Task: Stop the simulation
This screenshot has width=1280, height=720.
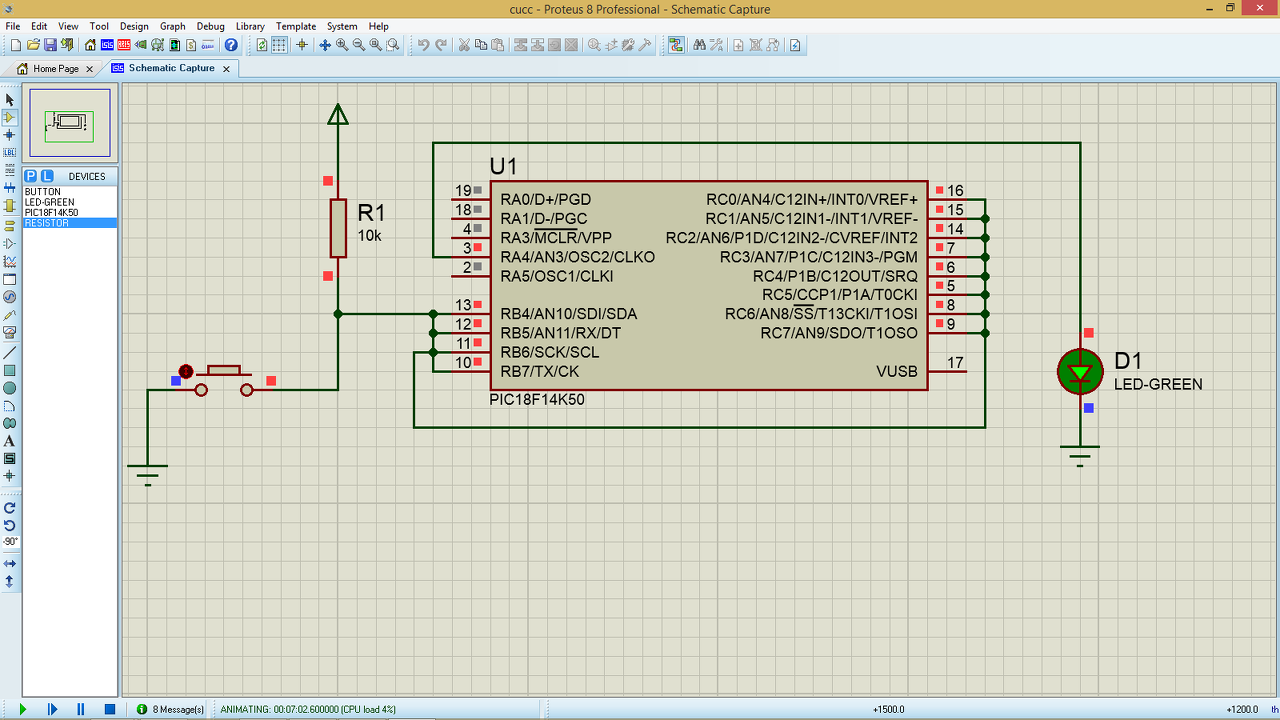Action: 110,709
